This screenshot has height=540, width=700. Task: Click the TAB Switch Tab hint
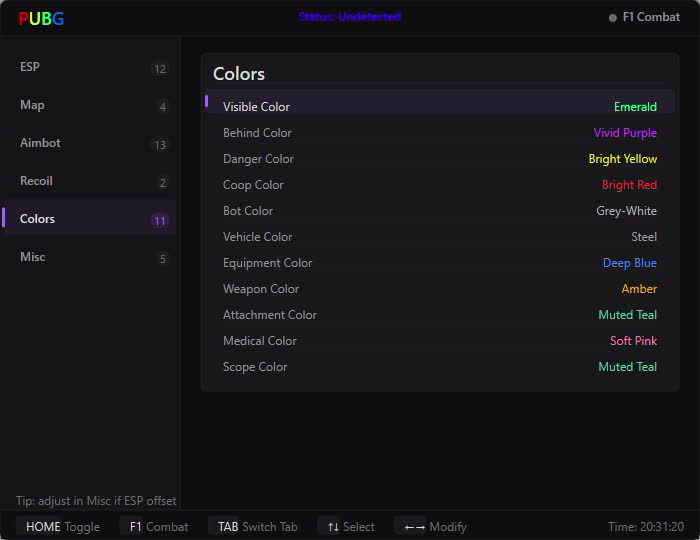(258, 527)
